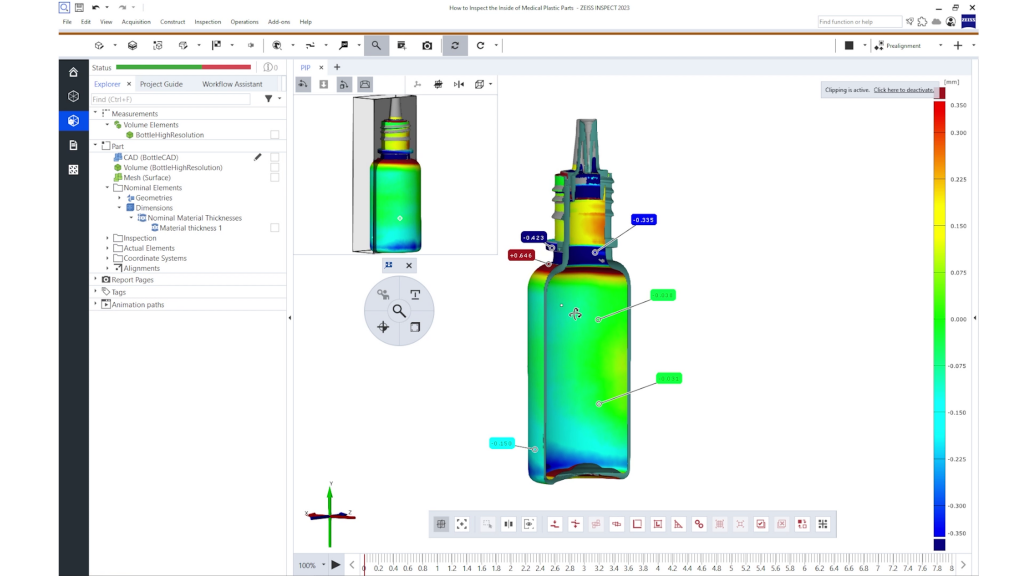Click the red angle triangle icon in the bottom toolbar
The height and width of the screenshot is (576, 1024).
point(679,524)
